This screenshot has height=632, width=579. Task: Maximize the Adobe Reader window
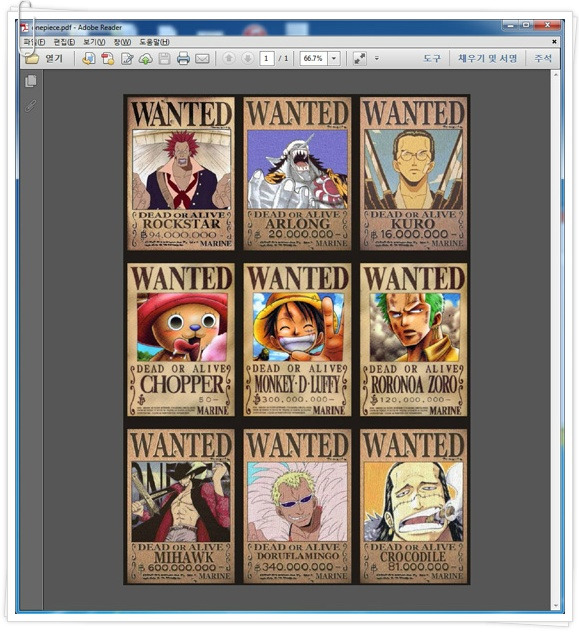(x=525, y=25)
